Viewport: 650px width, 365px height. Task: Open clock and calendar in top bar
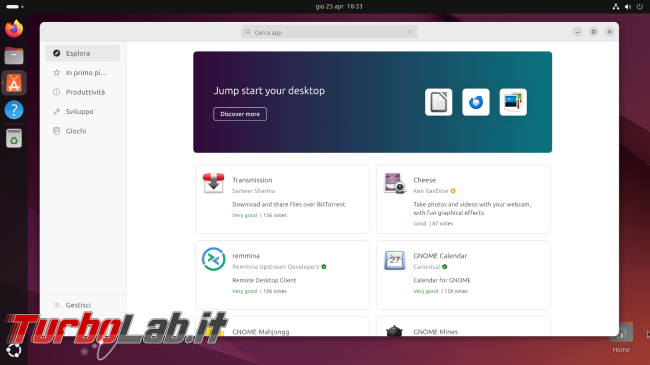[339, 6]
